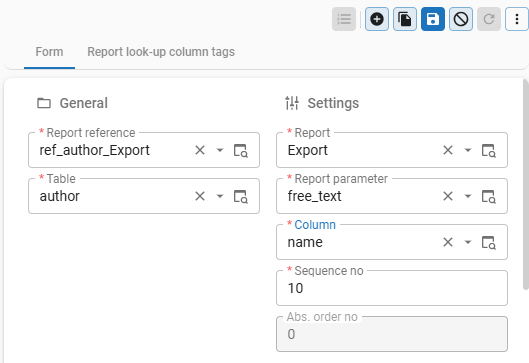The width and height of the screenshot is (529, 363).
Task: Open the three-dot overflow menu
Action: coord(517,19)
